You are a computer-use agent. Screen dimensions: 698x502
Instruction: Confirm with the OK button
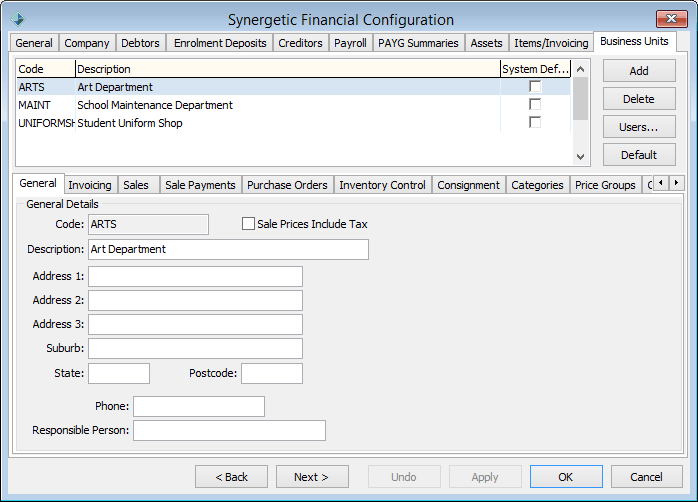(566, 477)
